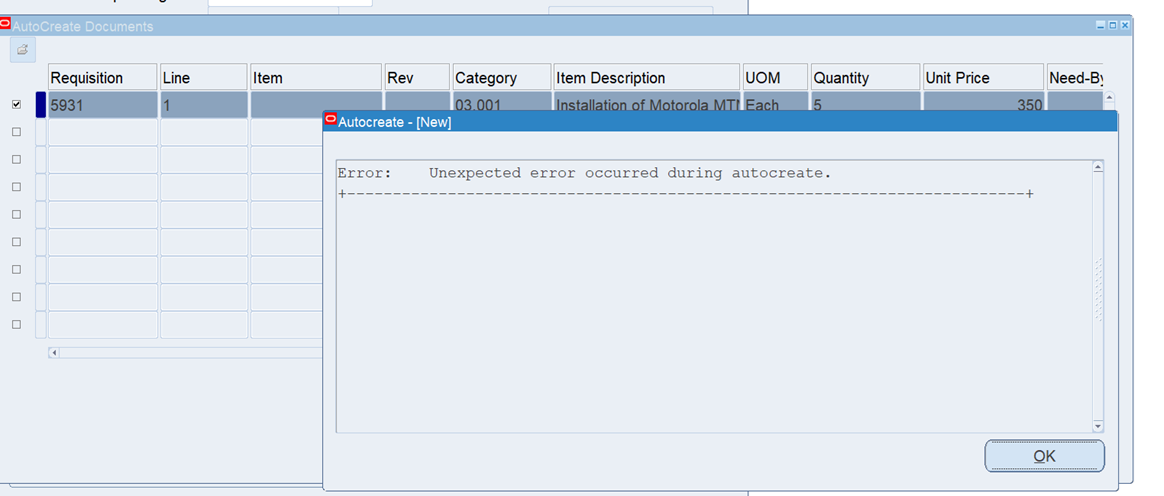This screenshot has width=1164, height=496.
Task: Select the Item column header
Action: click(315, 77)
